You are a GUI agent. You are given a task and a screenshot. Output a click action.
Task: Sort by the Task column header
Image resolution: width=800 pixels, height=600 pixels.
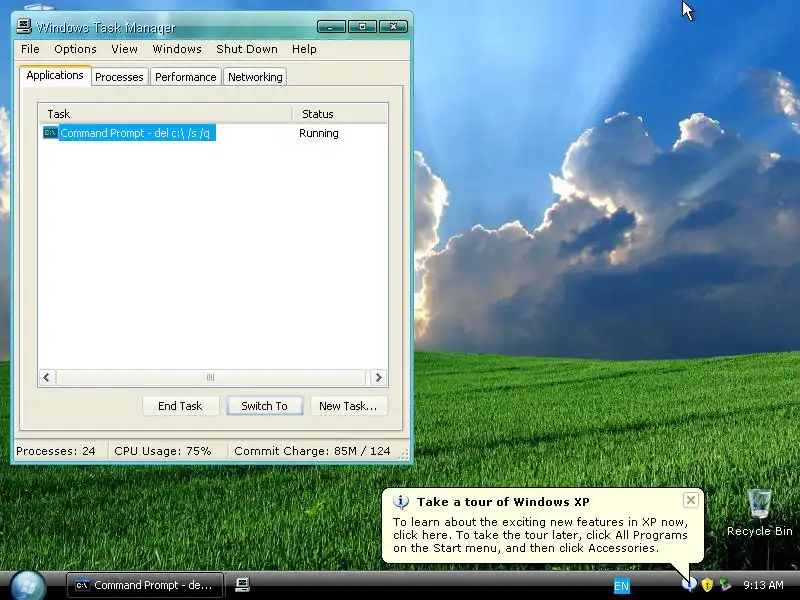pos(165,114)
